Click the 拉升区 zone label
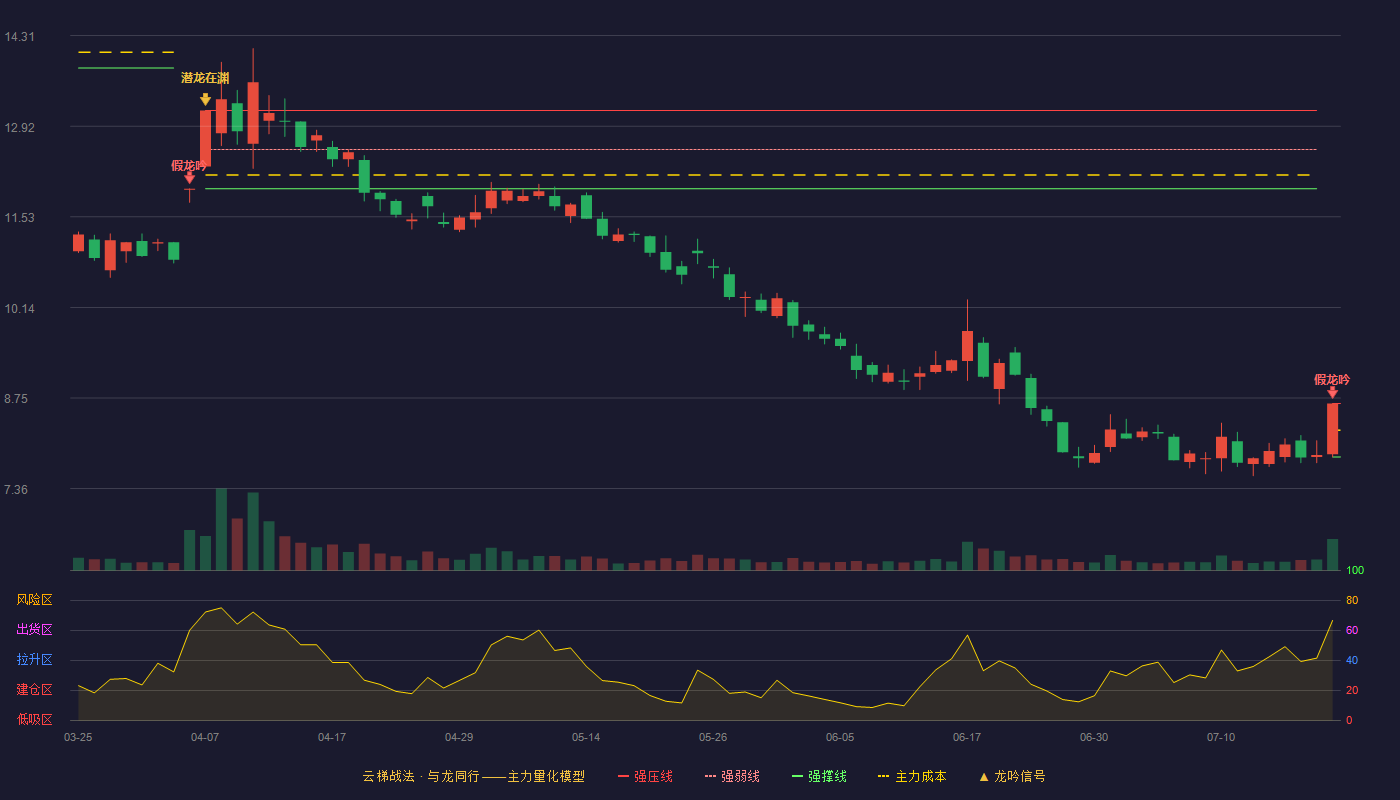The width and height of the screenshot is (1400, 800). (x=34, y=660)
